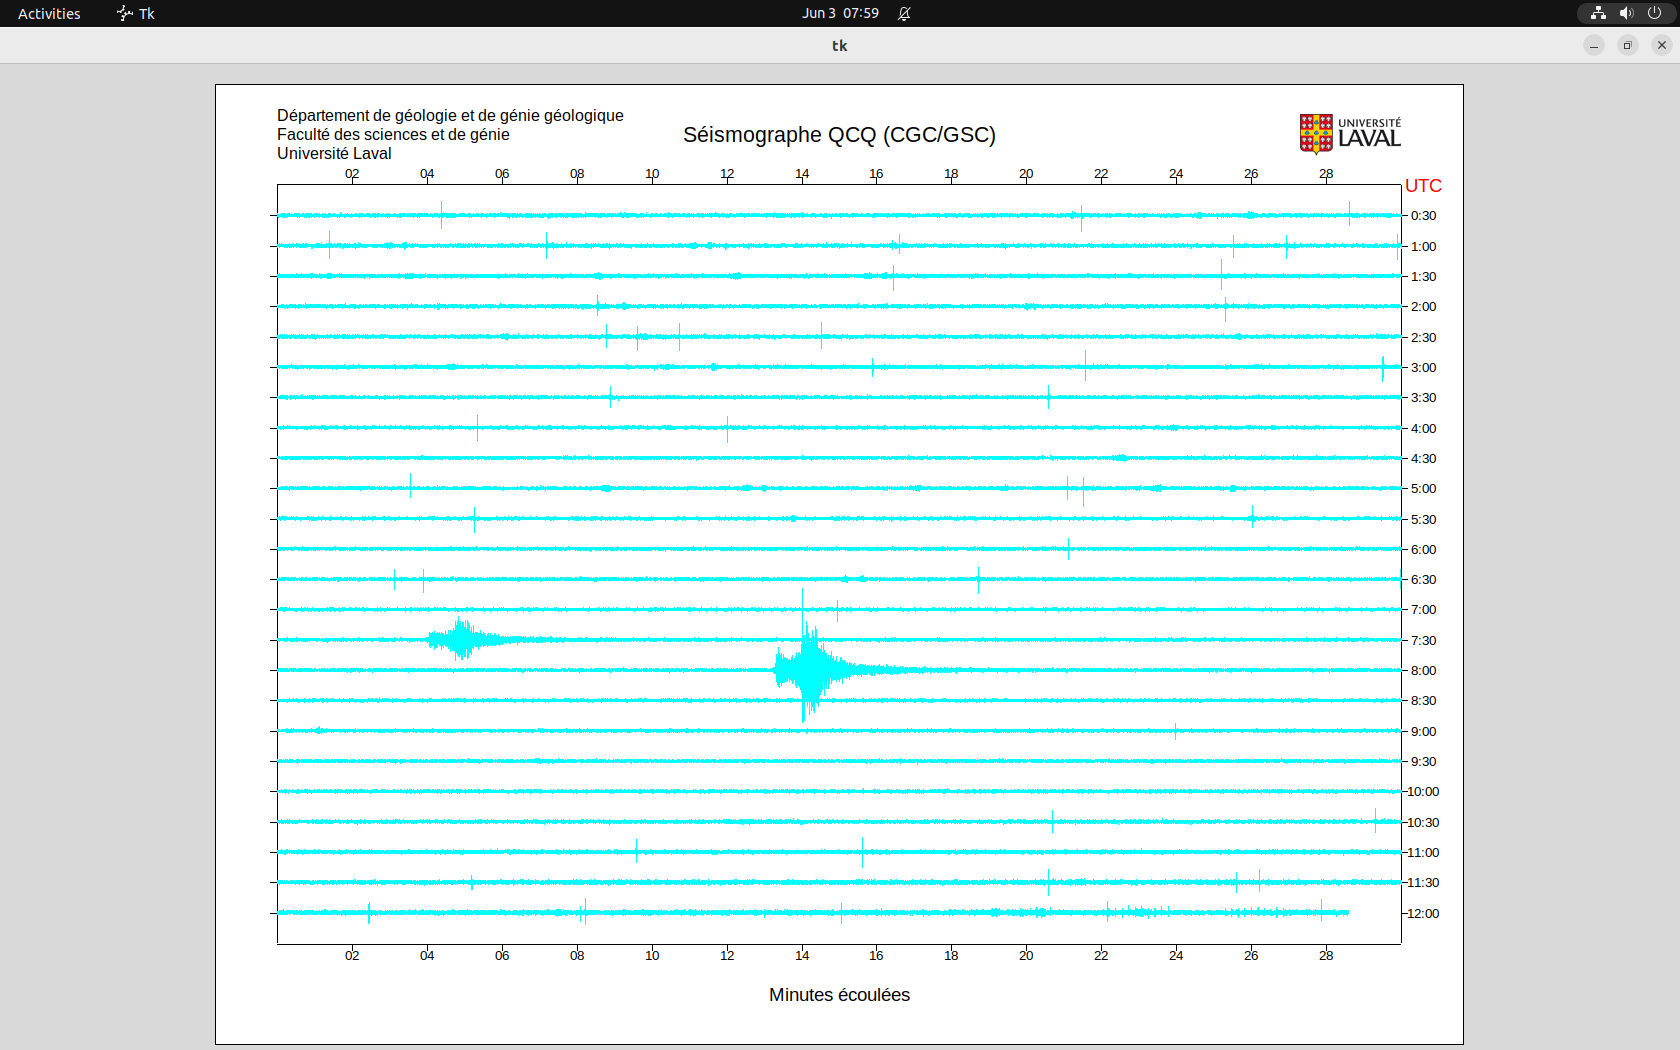This screenshot has height=1050, width=1680.
Task: Click the power icon in top bar
Action: [1654, 13]
